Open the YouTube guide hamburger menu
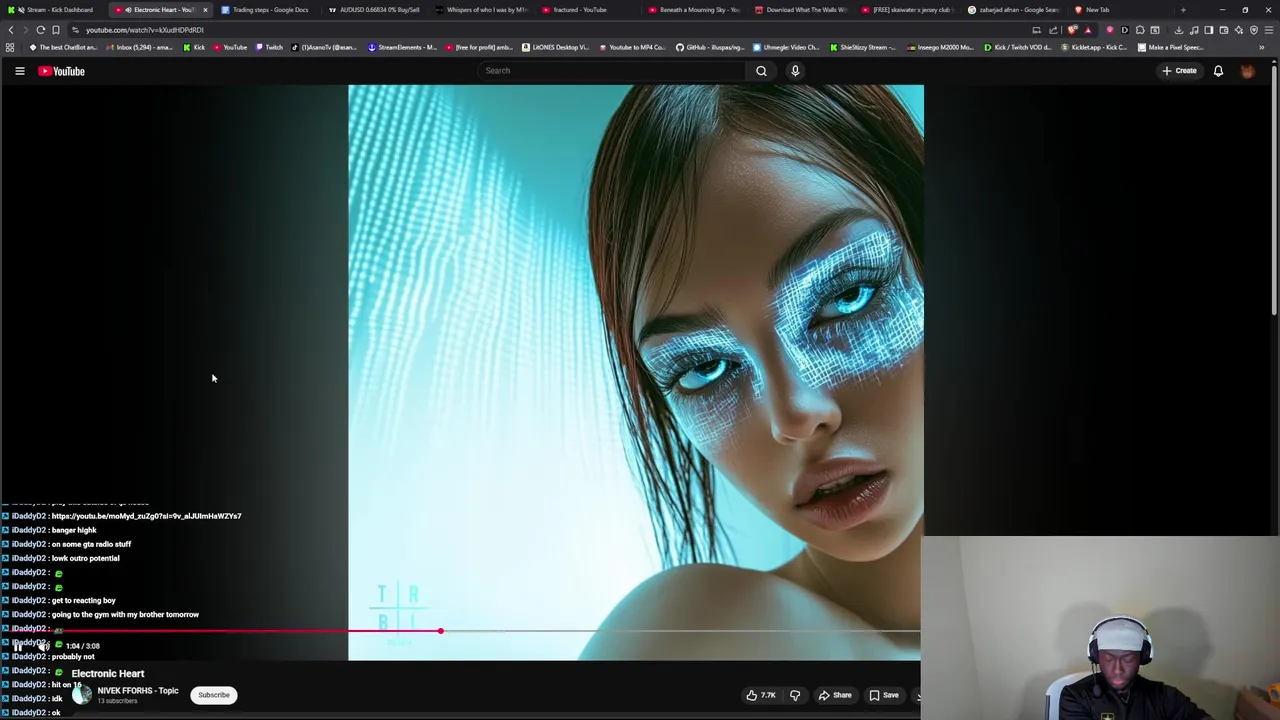This screenshot has width=1280, height=720. pyautogui.click(x=19, y=71)
